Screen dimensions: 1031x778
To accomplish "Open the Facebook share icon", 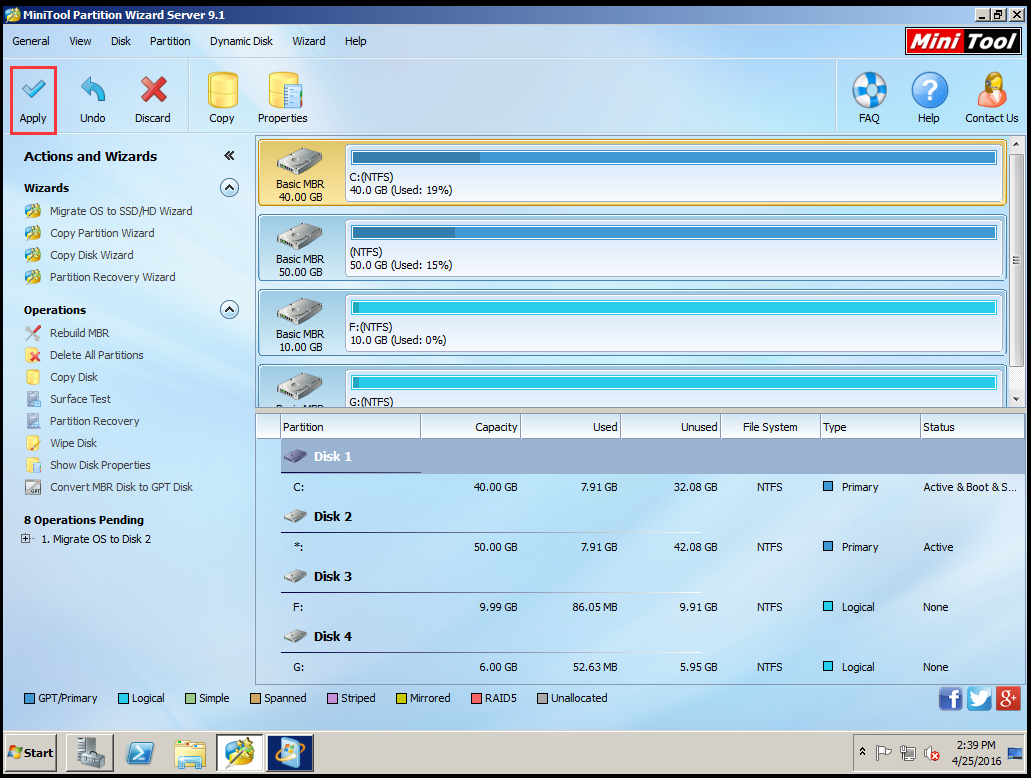I will [950, 698].
